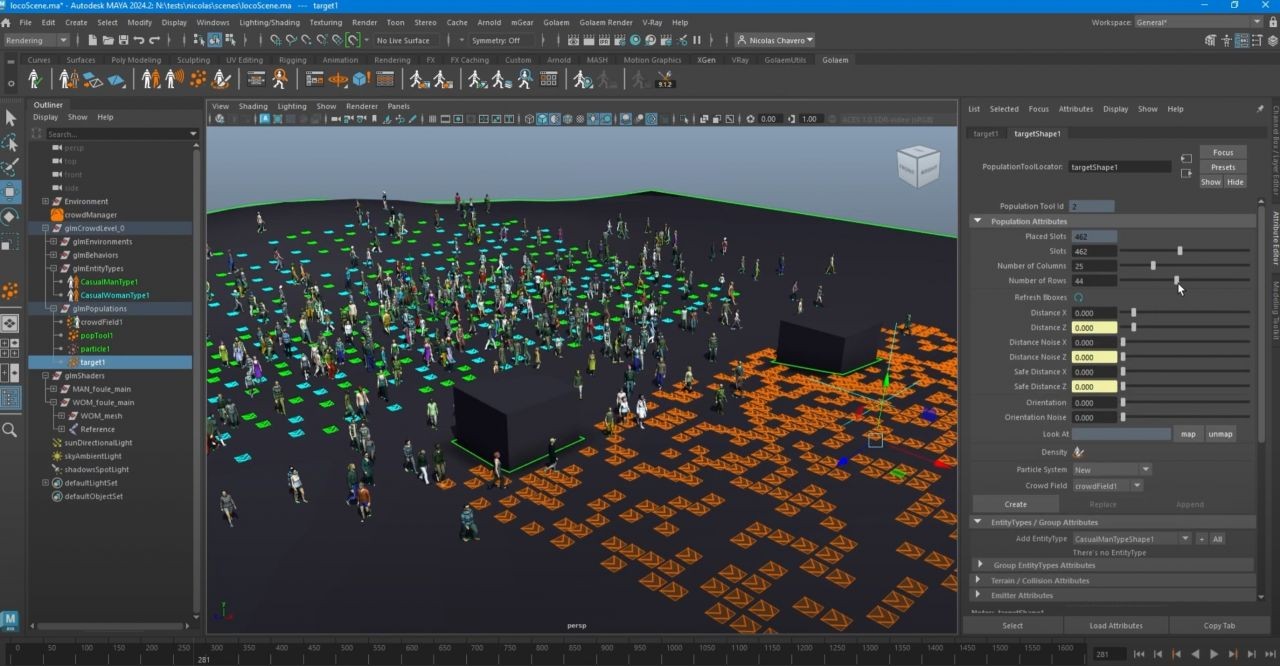Switch to the GolaemUtils shelf tab

[x=785, y=59]
